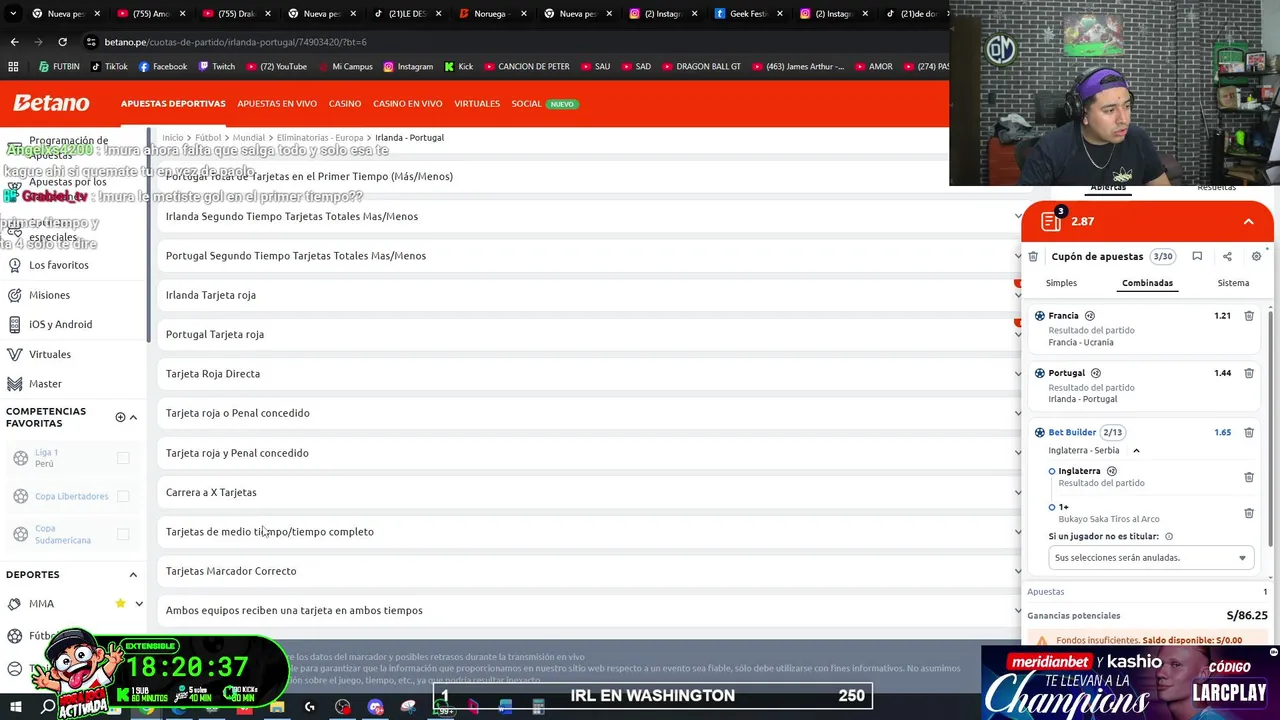Open the Sus selecciones serán anuladas dropdown
Viewport: 1280px width, 720px height.
tap(1151, 558)
